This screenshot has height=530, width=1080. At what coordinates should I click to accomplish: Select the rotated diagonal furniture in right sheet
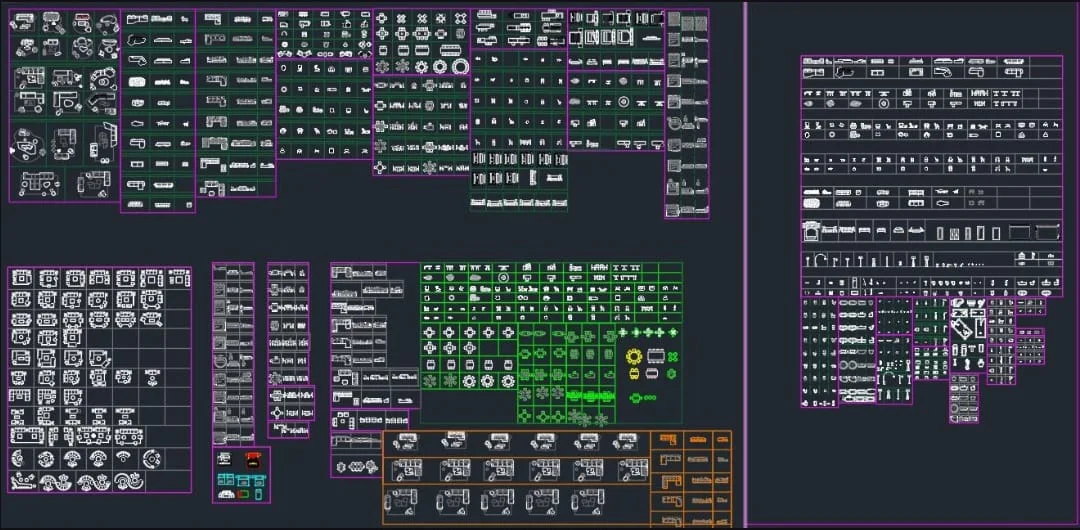point(963,327)
